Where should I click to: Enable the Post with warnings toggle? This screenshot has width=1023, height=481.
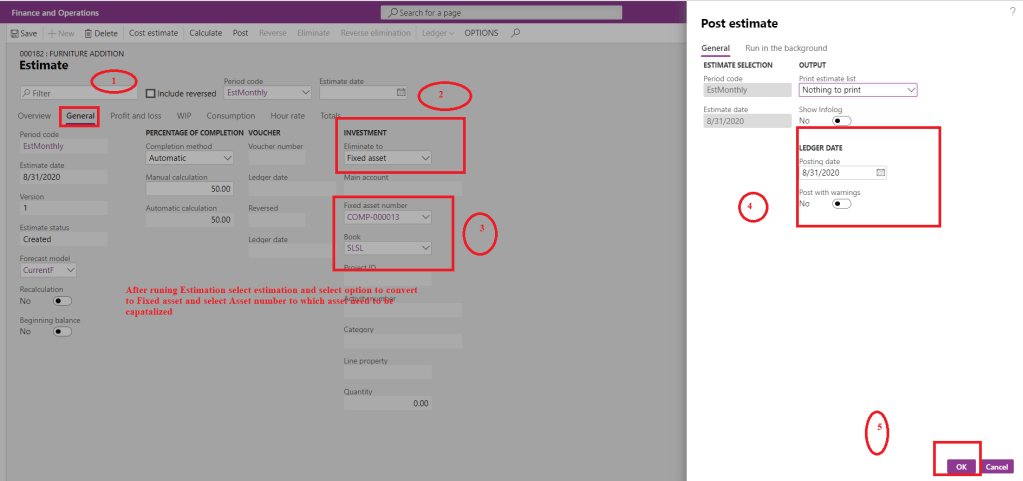click(840, 203)
